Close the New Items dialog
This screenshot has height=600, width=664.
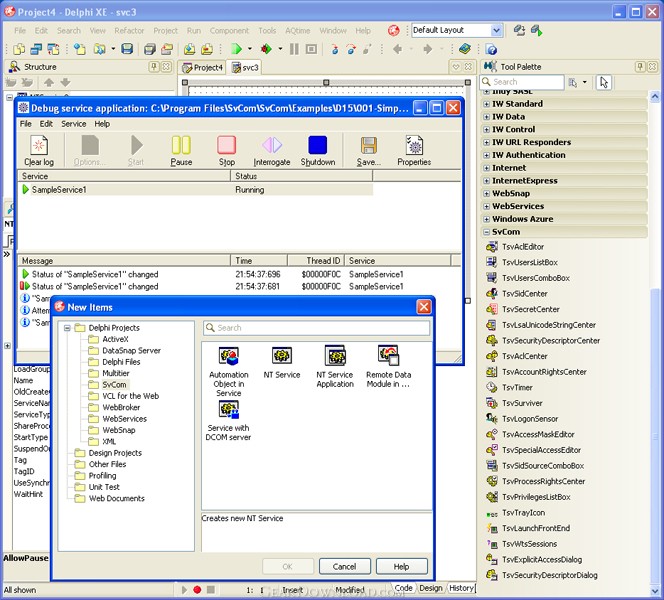click(424, 307)
